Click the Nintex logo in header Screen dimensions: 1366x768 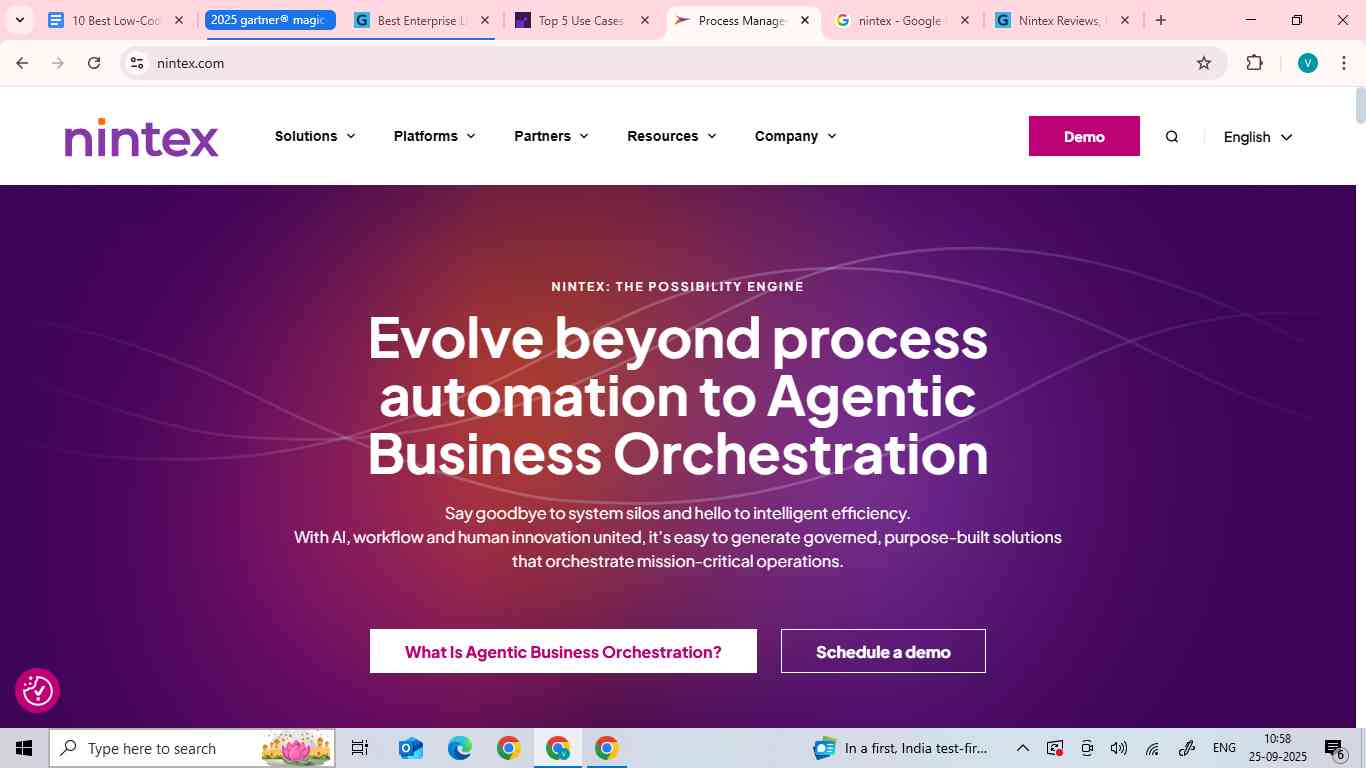click(141, 138)
